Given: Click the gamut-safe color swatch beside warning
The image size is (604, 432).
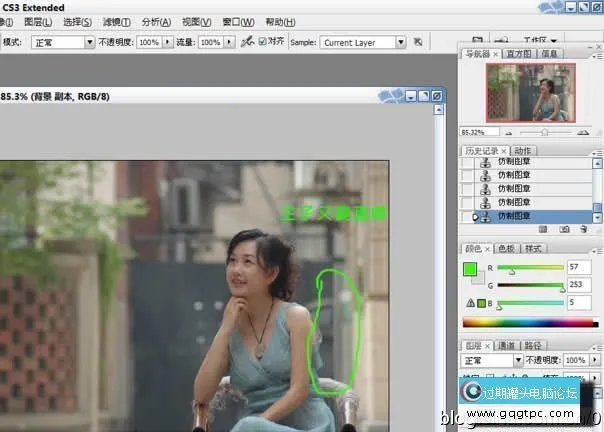Looking at the screenshot, I should tap(482, 303).
